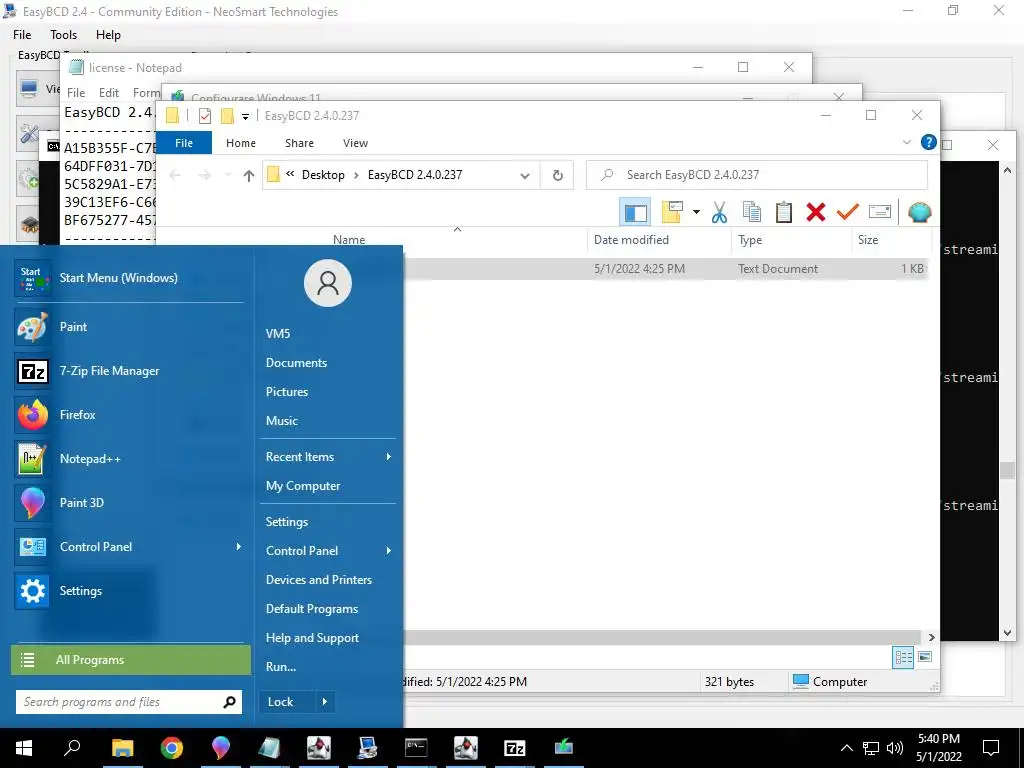Switch to the Share ribbon tab
This screenshot has width=1024, height=768.
(299, 143)
